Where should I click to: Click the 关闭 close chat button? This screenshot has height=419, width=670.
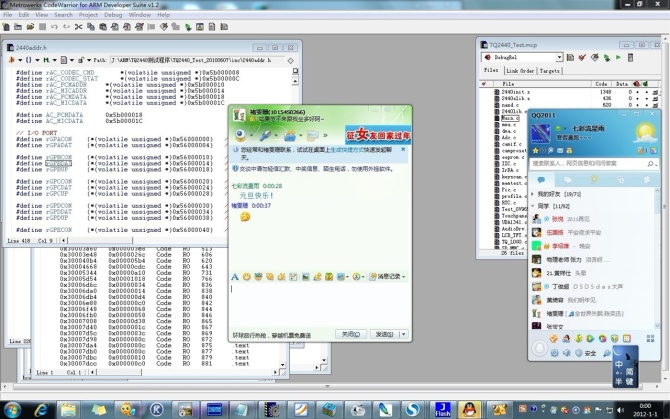349,334
